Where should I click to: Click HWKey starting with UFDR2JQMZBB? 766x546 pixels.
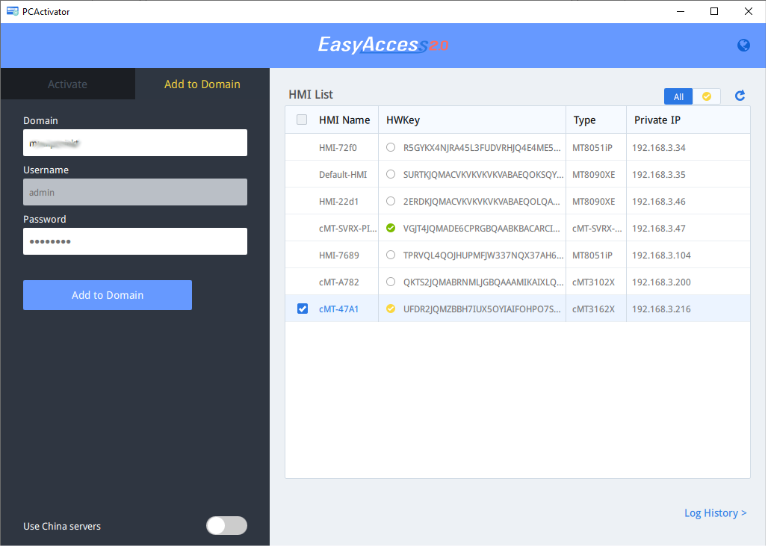coord(482,309)
